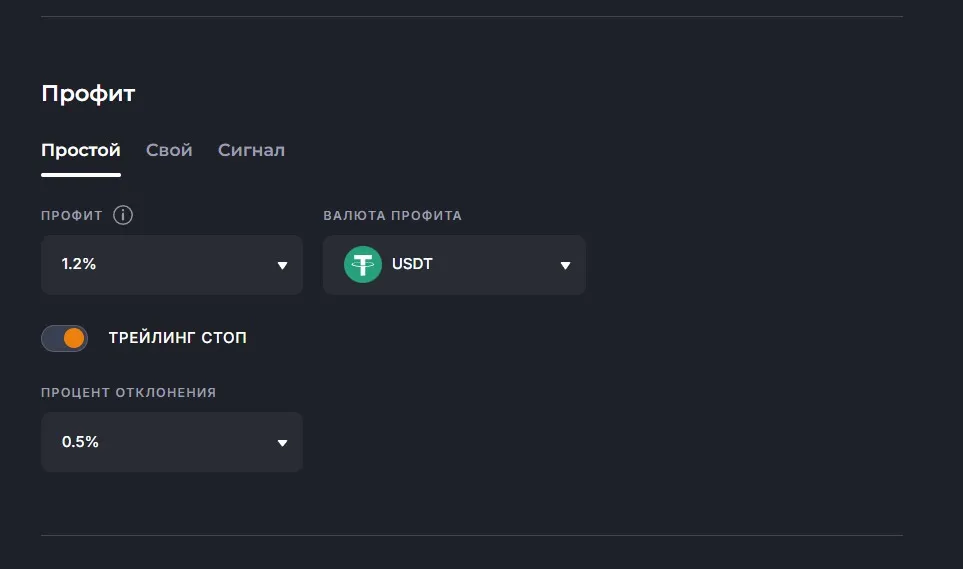The height and width of the screenshot is (569, 963).
Task: Click the 1.2% value in profit field
Action: pyautogui.click(x=79, y=265)
